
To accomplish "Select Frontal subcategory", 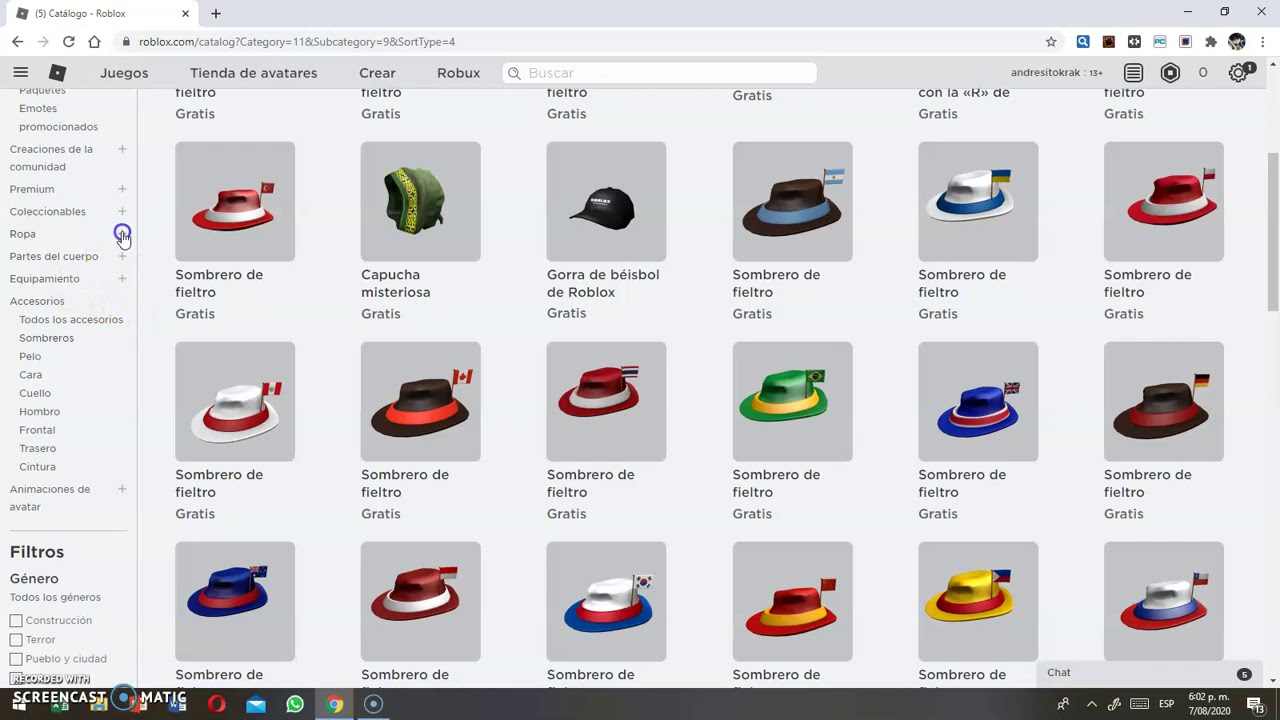I will click(x=37, y=430).
